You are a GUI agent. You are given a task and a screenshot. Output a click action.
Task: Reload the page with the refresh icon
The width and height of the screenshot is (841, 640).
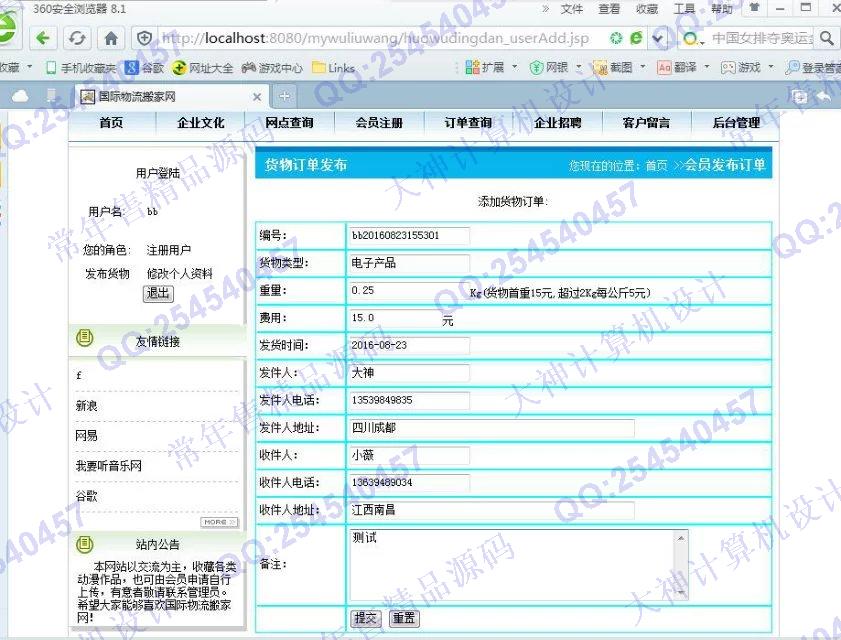click(77, 38)
